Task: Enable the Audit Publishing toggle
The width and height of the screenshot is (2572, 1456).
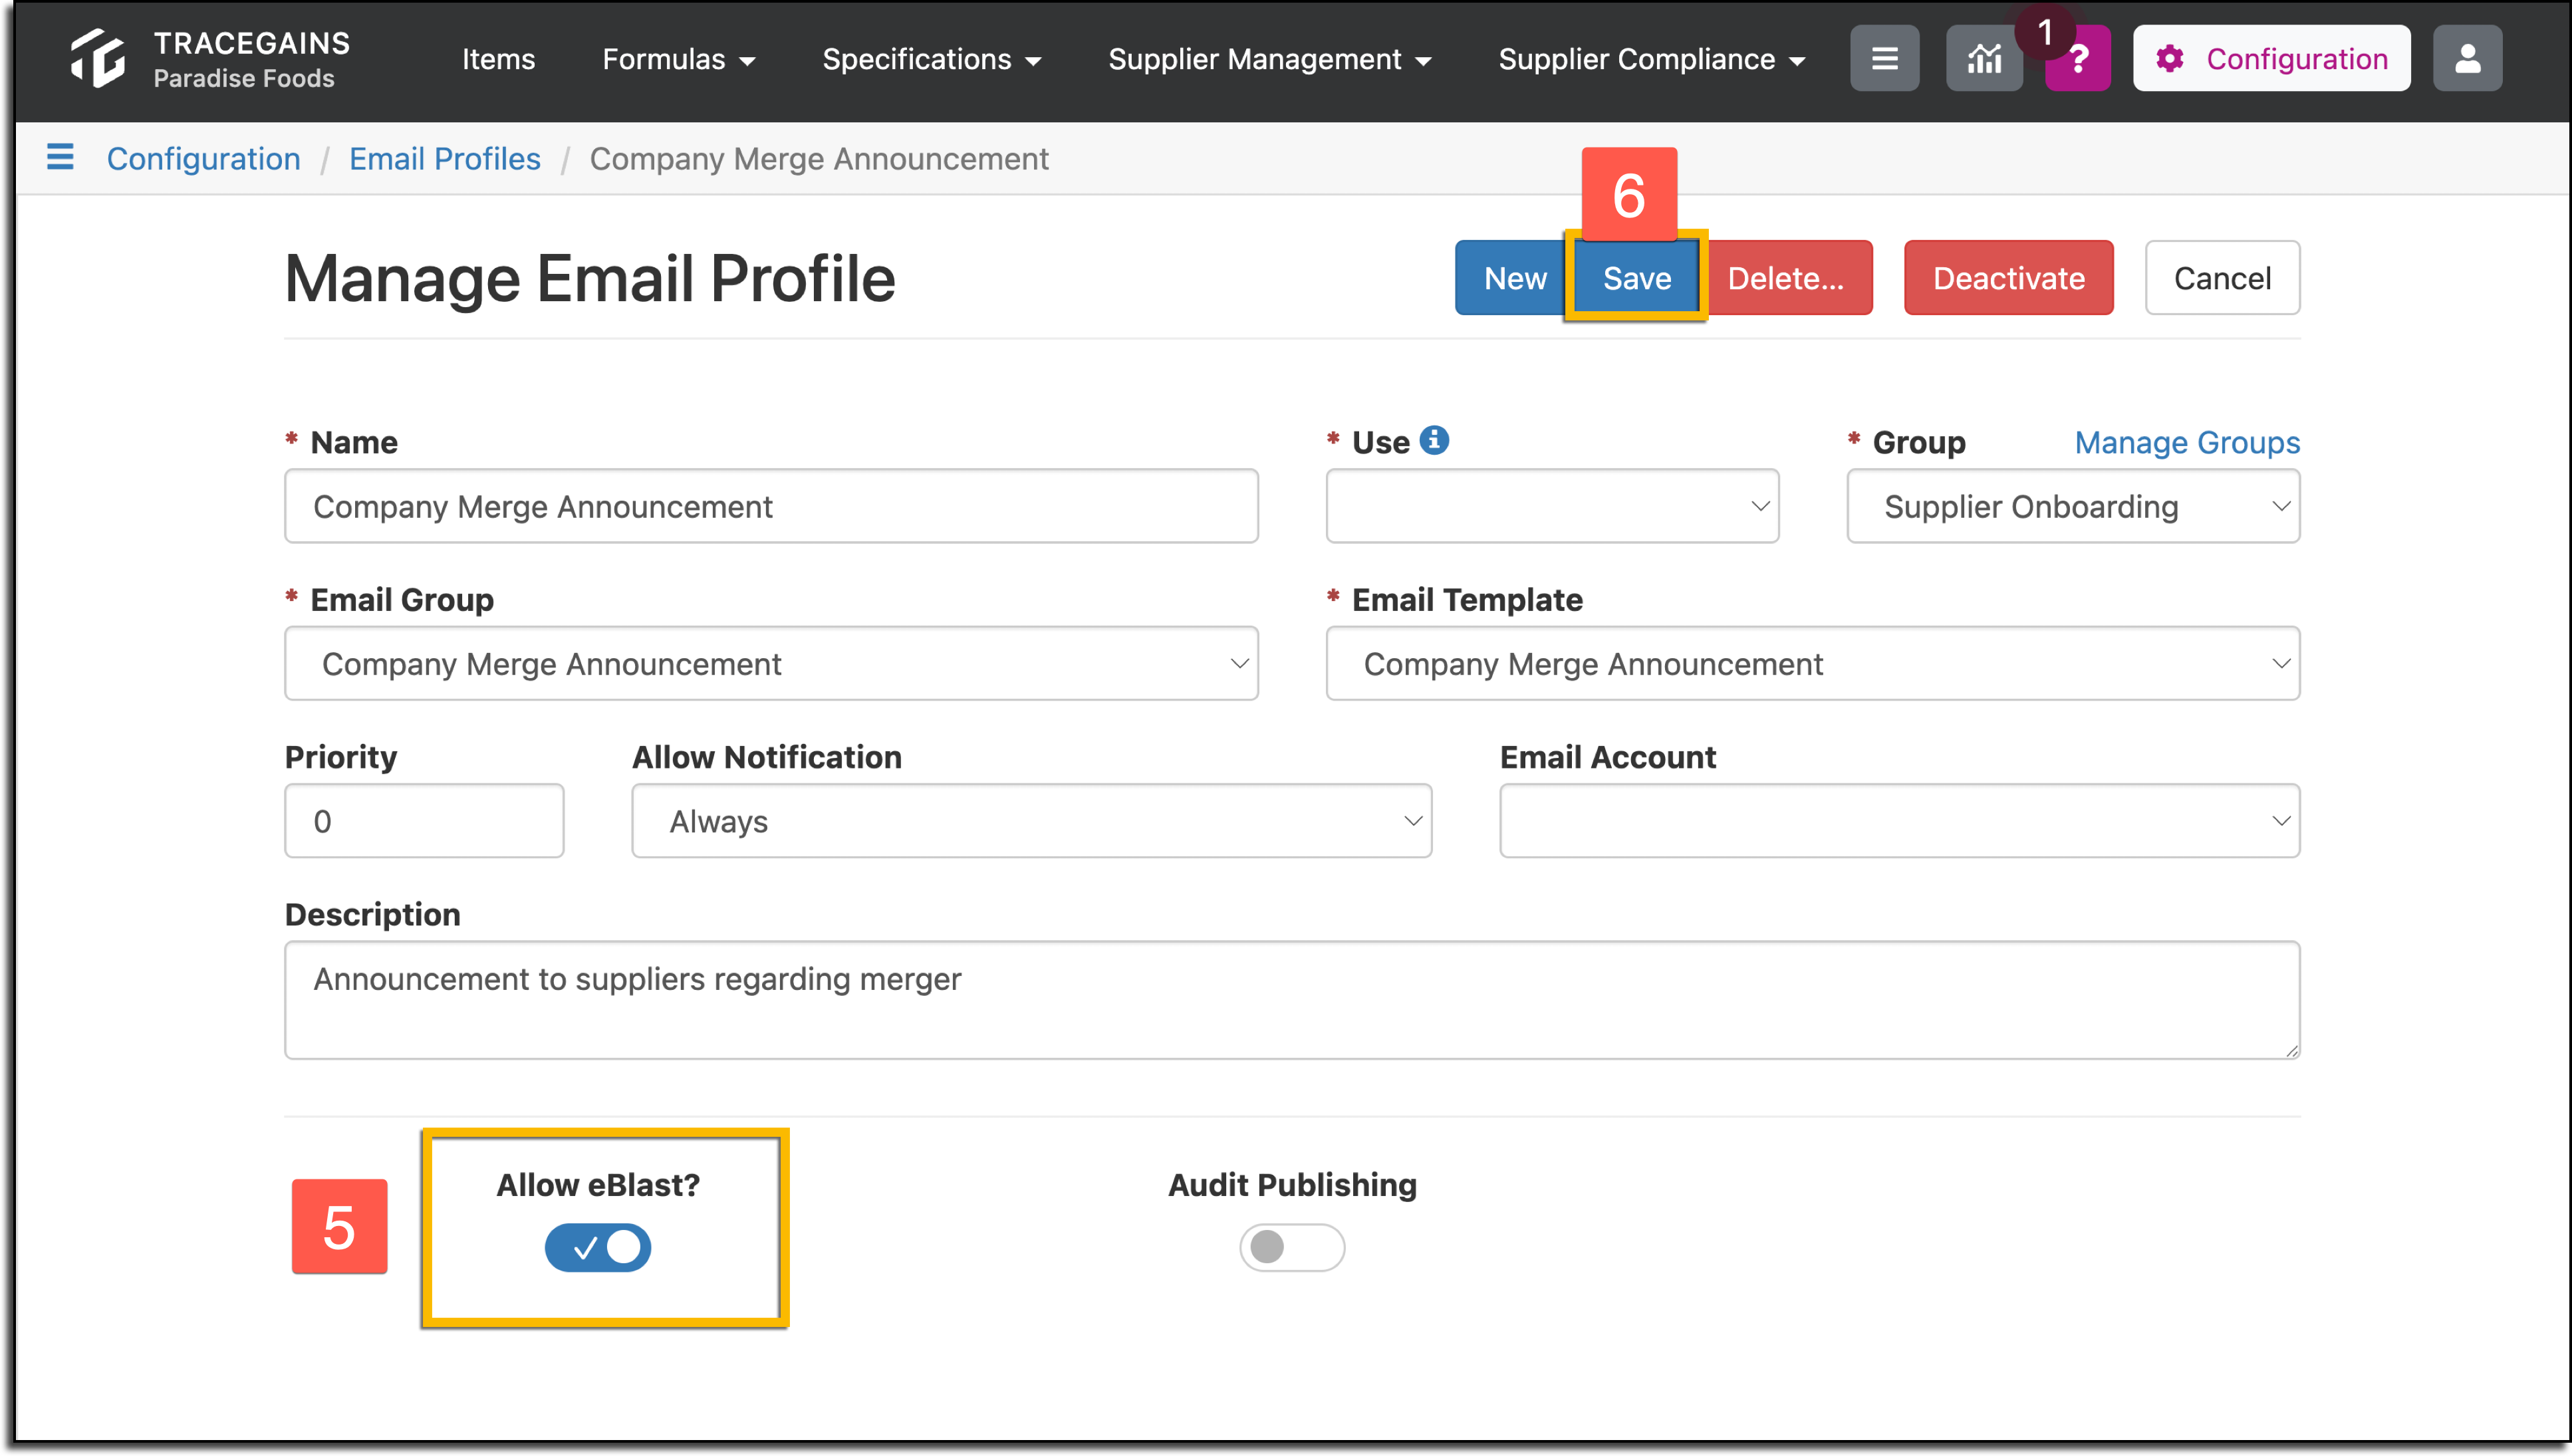Action: (x=1292, y=1247)
